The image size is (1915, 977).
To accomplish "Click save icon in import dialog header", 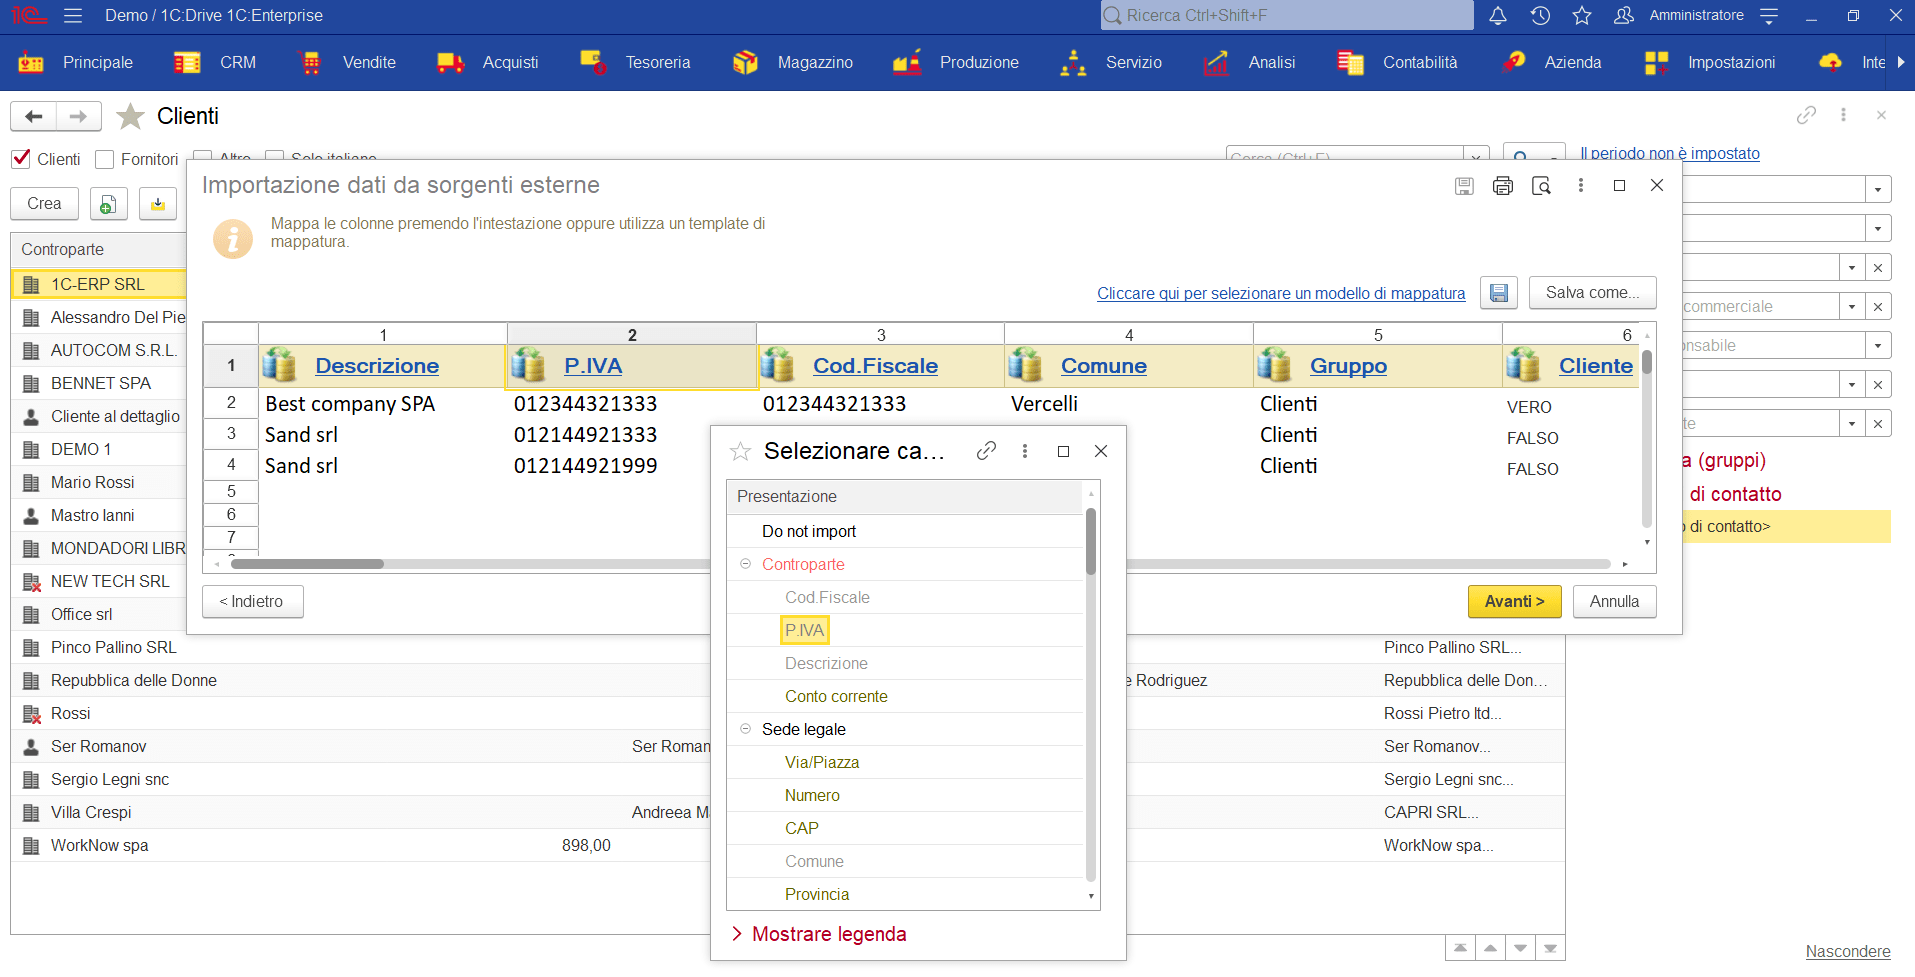I will point(1464,185).
